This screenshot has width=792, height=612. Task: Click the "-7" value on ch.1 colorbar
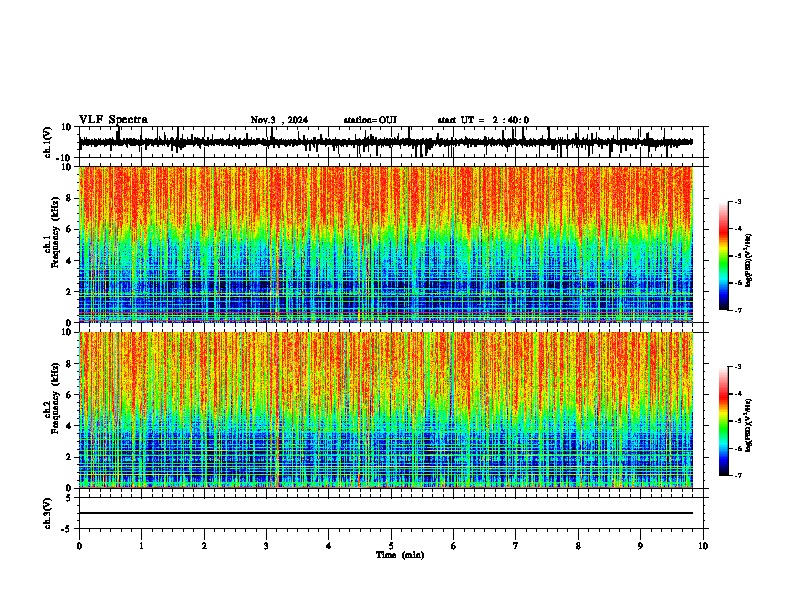[x=738, y=310]
